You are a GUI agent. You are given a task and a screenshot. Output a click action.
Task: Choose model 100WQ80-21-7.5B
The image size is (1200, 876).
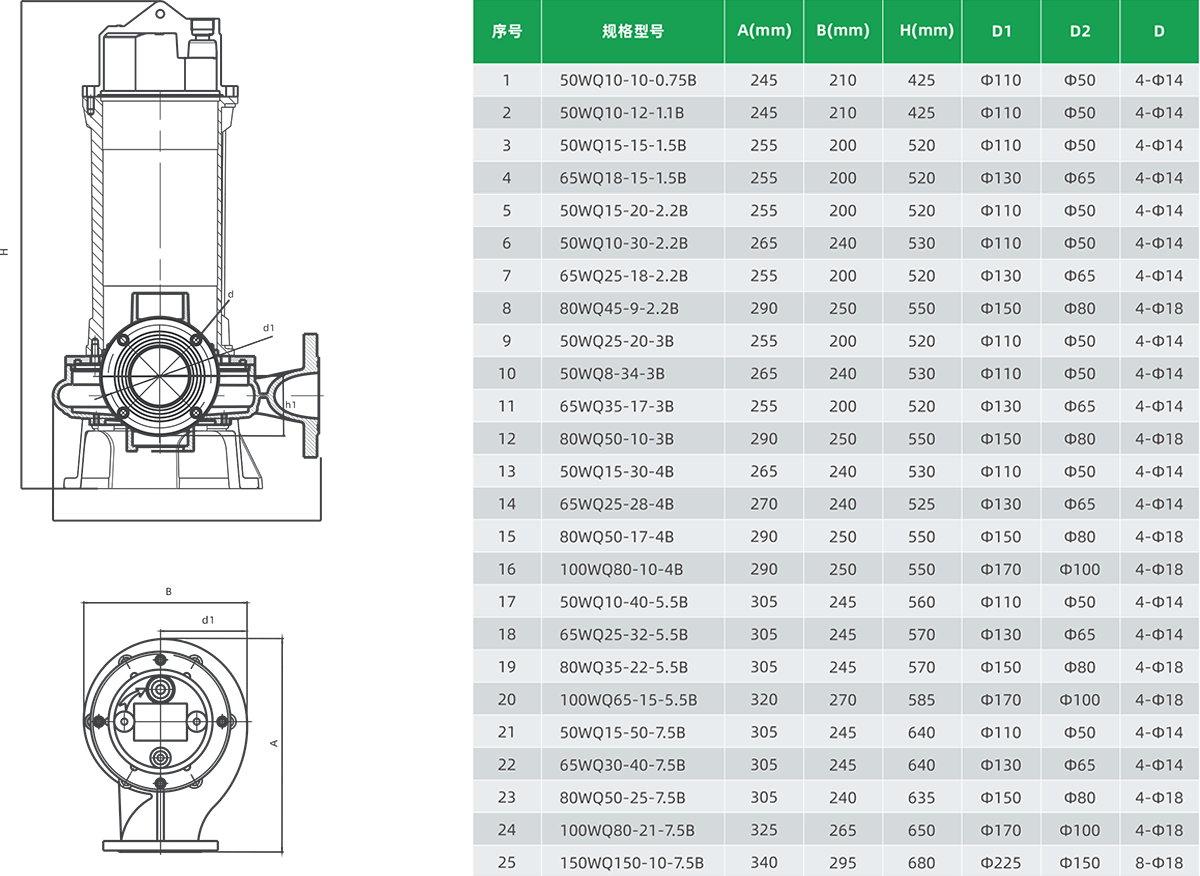pos(628,831)
